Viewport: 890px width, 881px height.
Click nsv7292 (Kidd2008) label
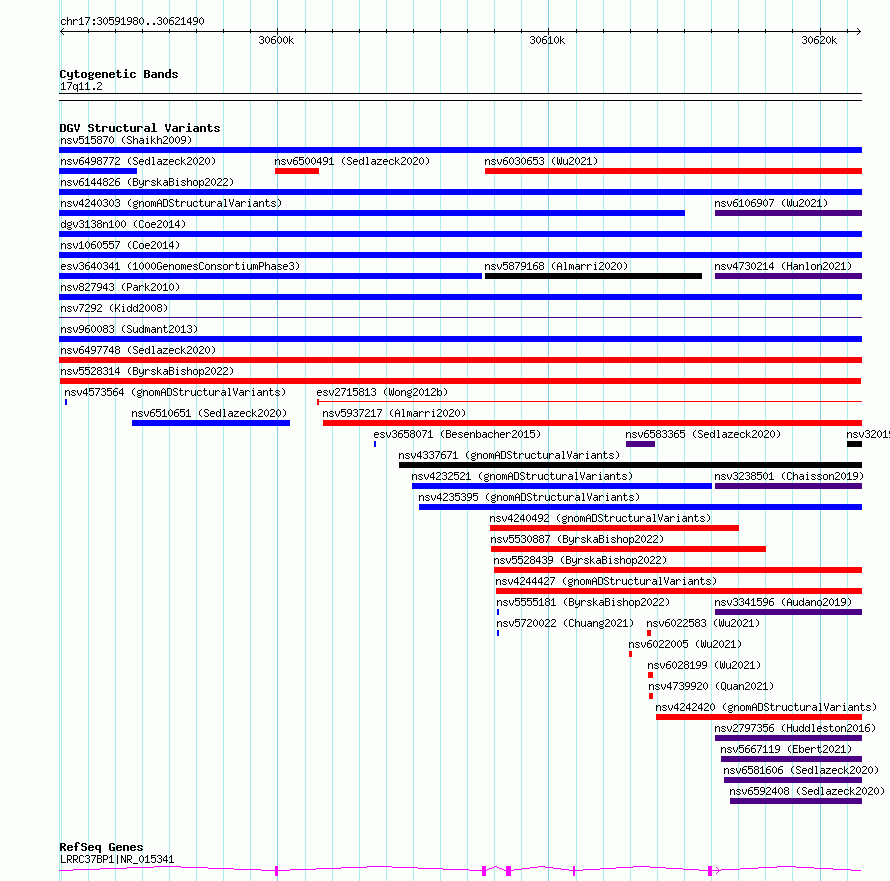tap(114, 308)
